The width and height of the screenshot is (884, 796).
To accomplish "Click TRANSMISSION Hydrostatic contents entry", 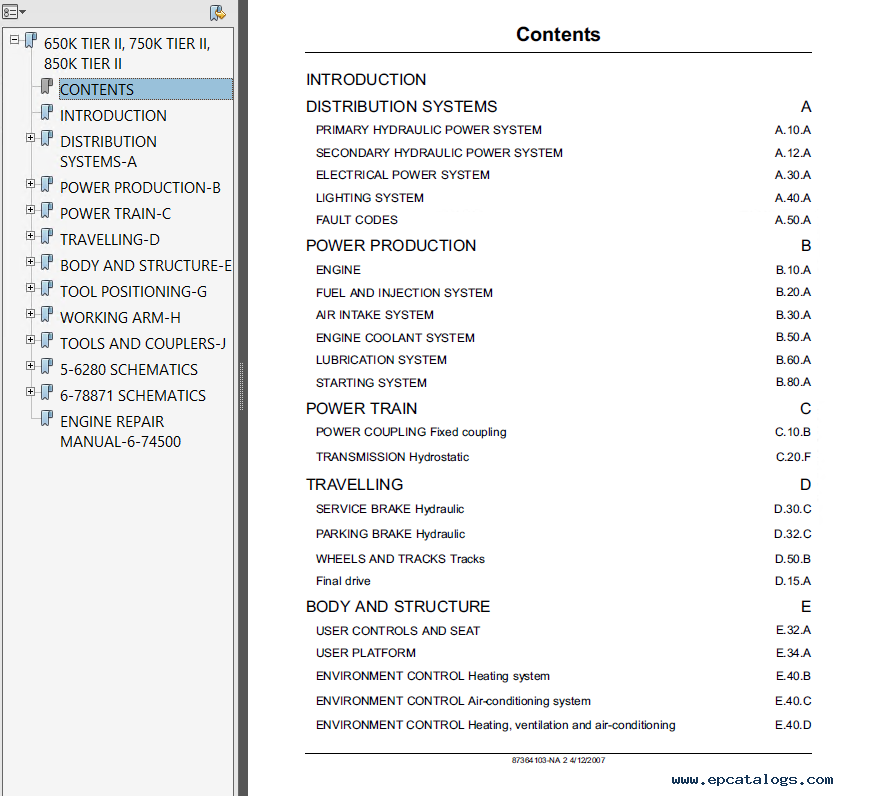I will [x=392, y=457].
